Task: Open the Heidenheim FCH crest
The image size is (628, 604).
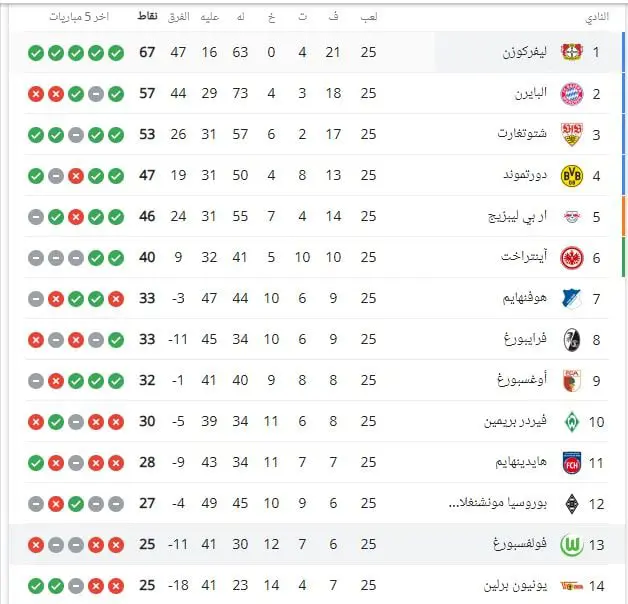Action: click(x=572, y=463)
